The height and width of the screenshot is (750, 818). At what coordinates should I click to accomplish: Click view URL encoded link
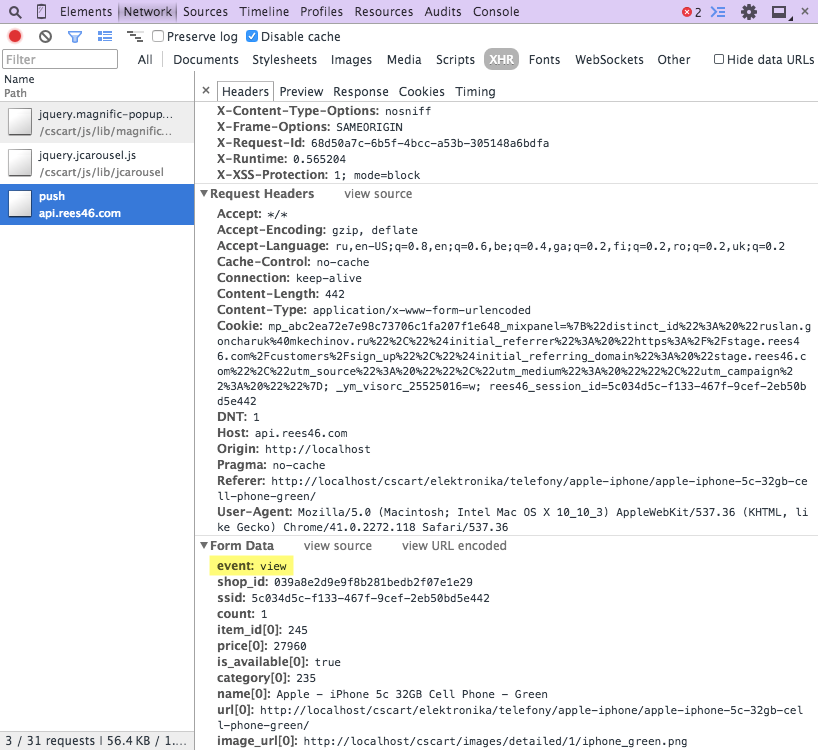click(454, 546)
